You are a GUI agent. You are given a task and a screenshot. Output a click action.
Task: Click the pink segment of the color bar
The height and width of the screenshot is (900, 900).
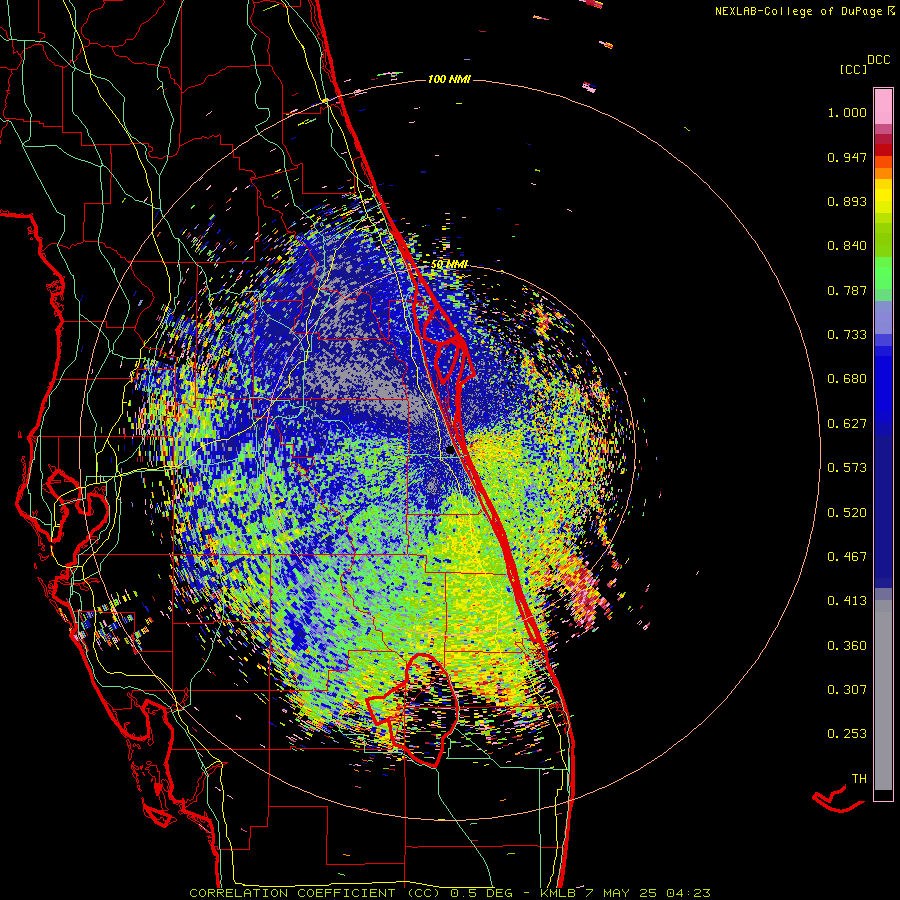tap(883, 106)
